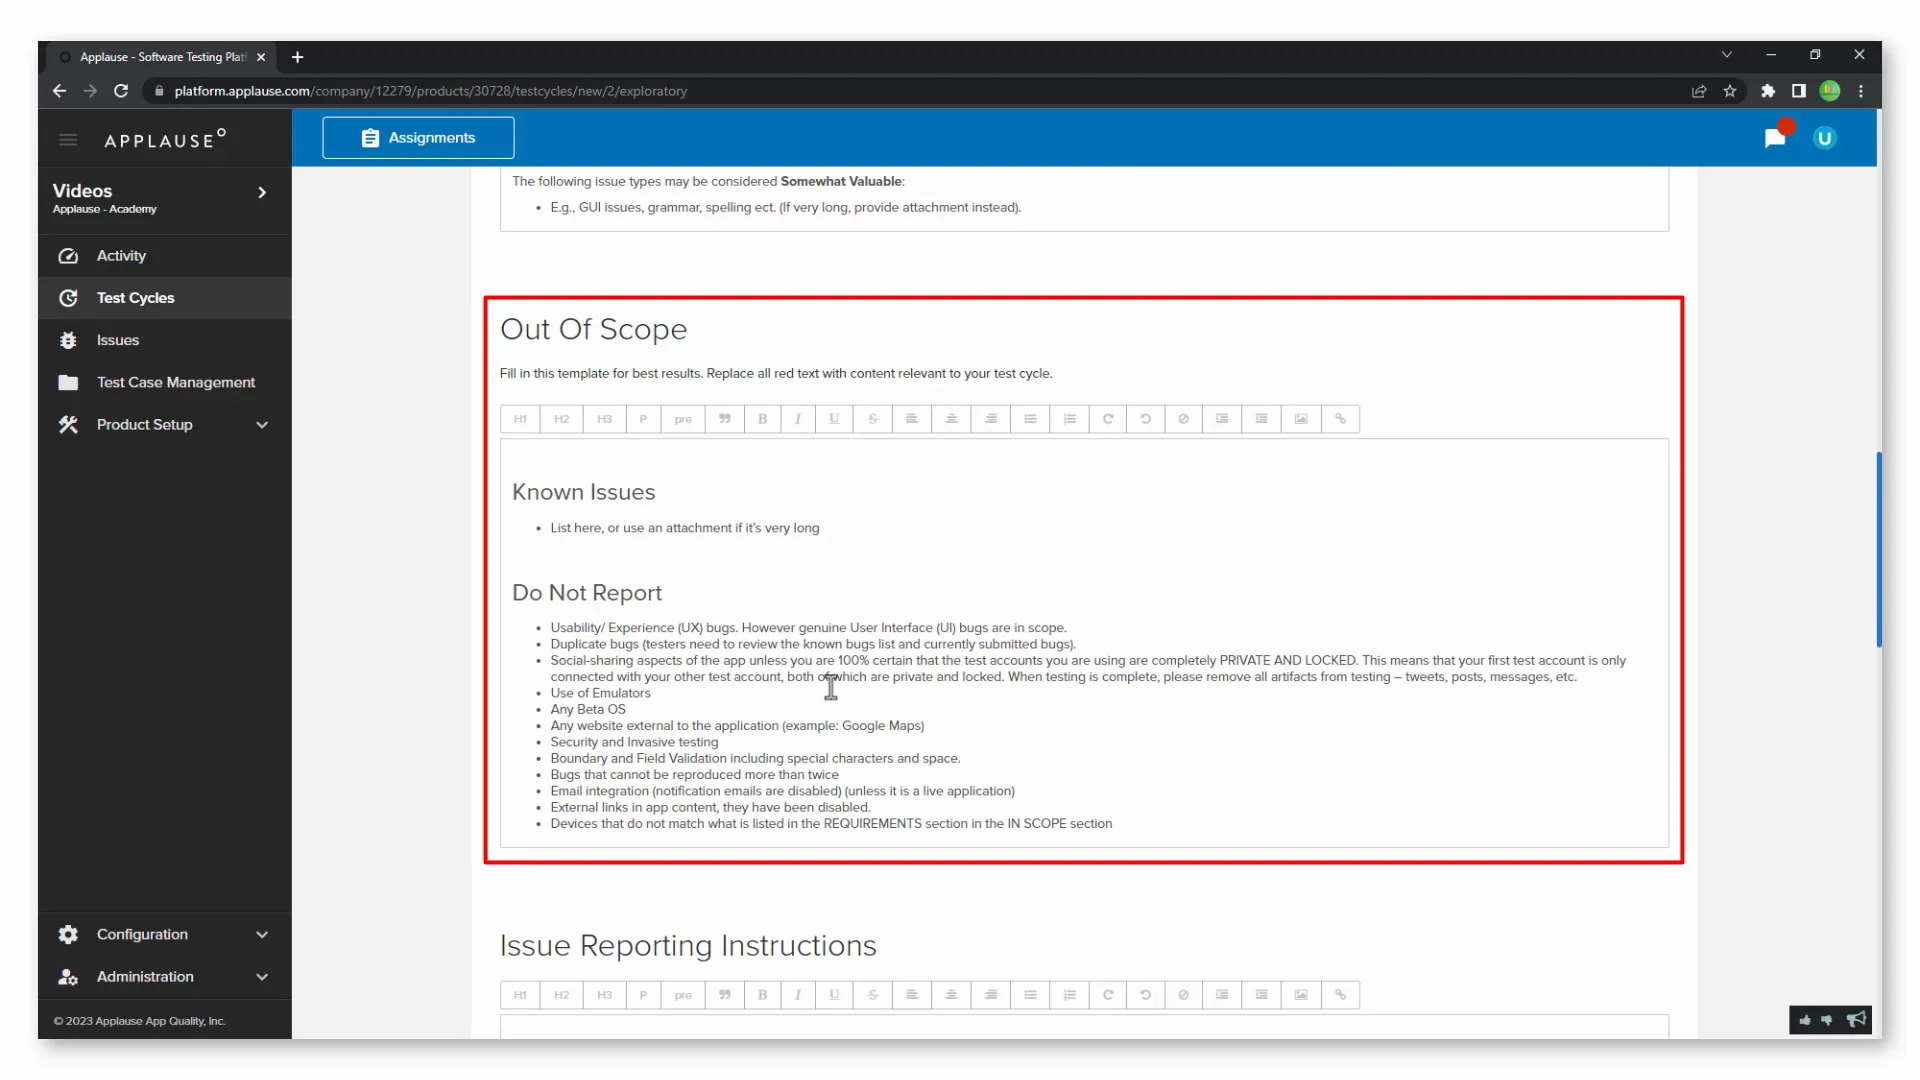Image resolution: width=1920 pixels, height=1080 pixels.
Task: Open Videos product switcher chevron
Action: pos(262,192)
